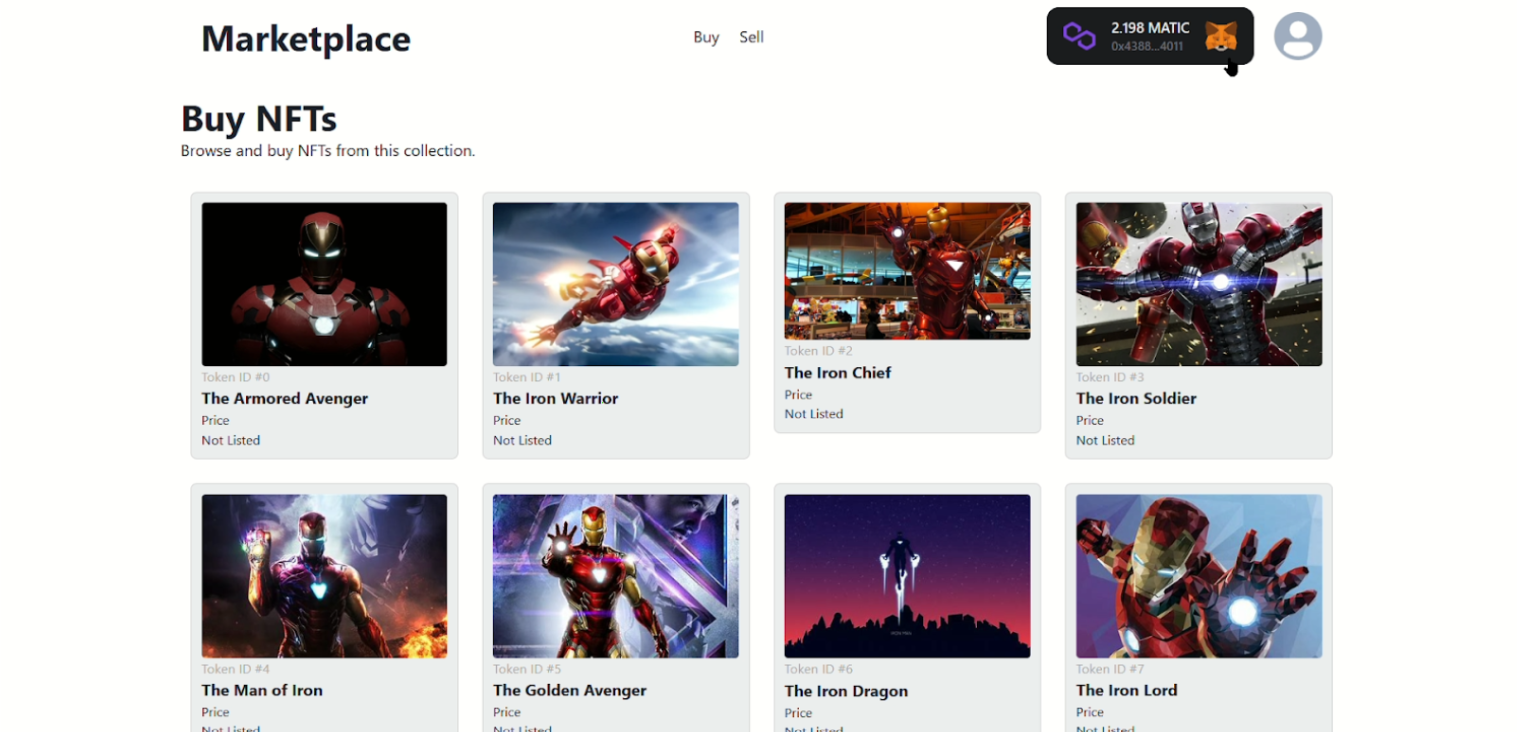
Task: Click The Iron Soldier title
Action: pos(1136,398)
